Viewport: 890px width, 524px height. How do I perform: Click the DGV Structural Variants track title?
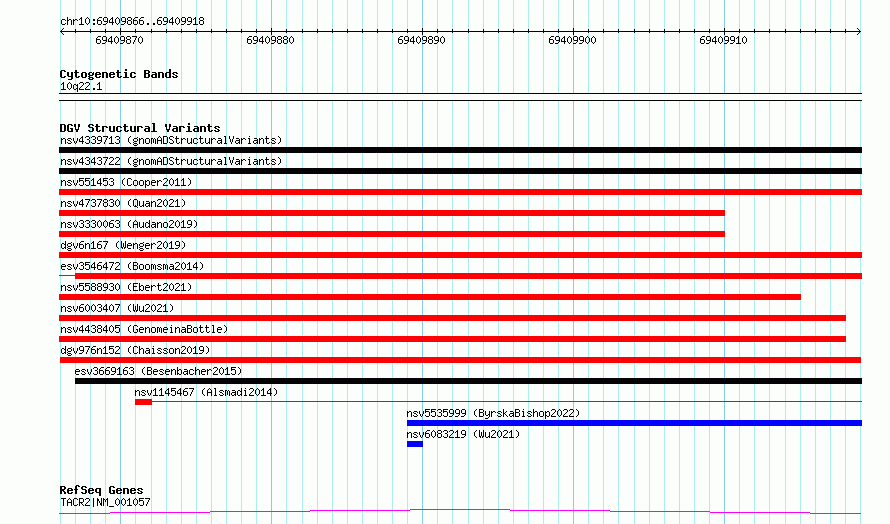coord(140,128)
